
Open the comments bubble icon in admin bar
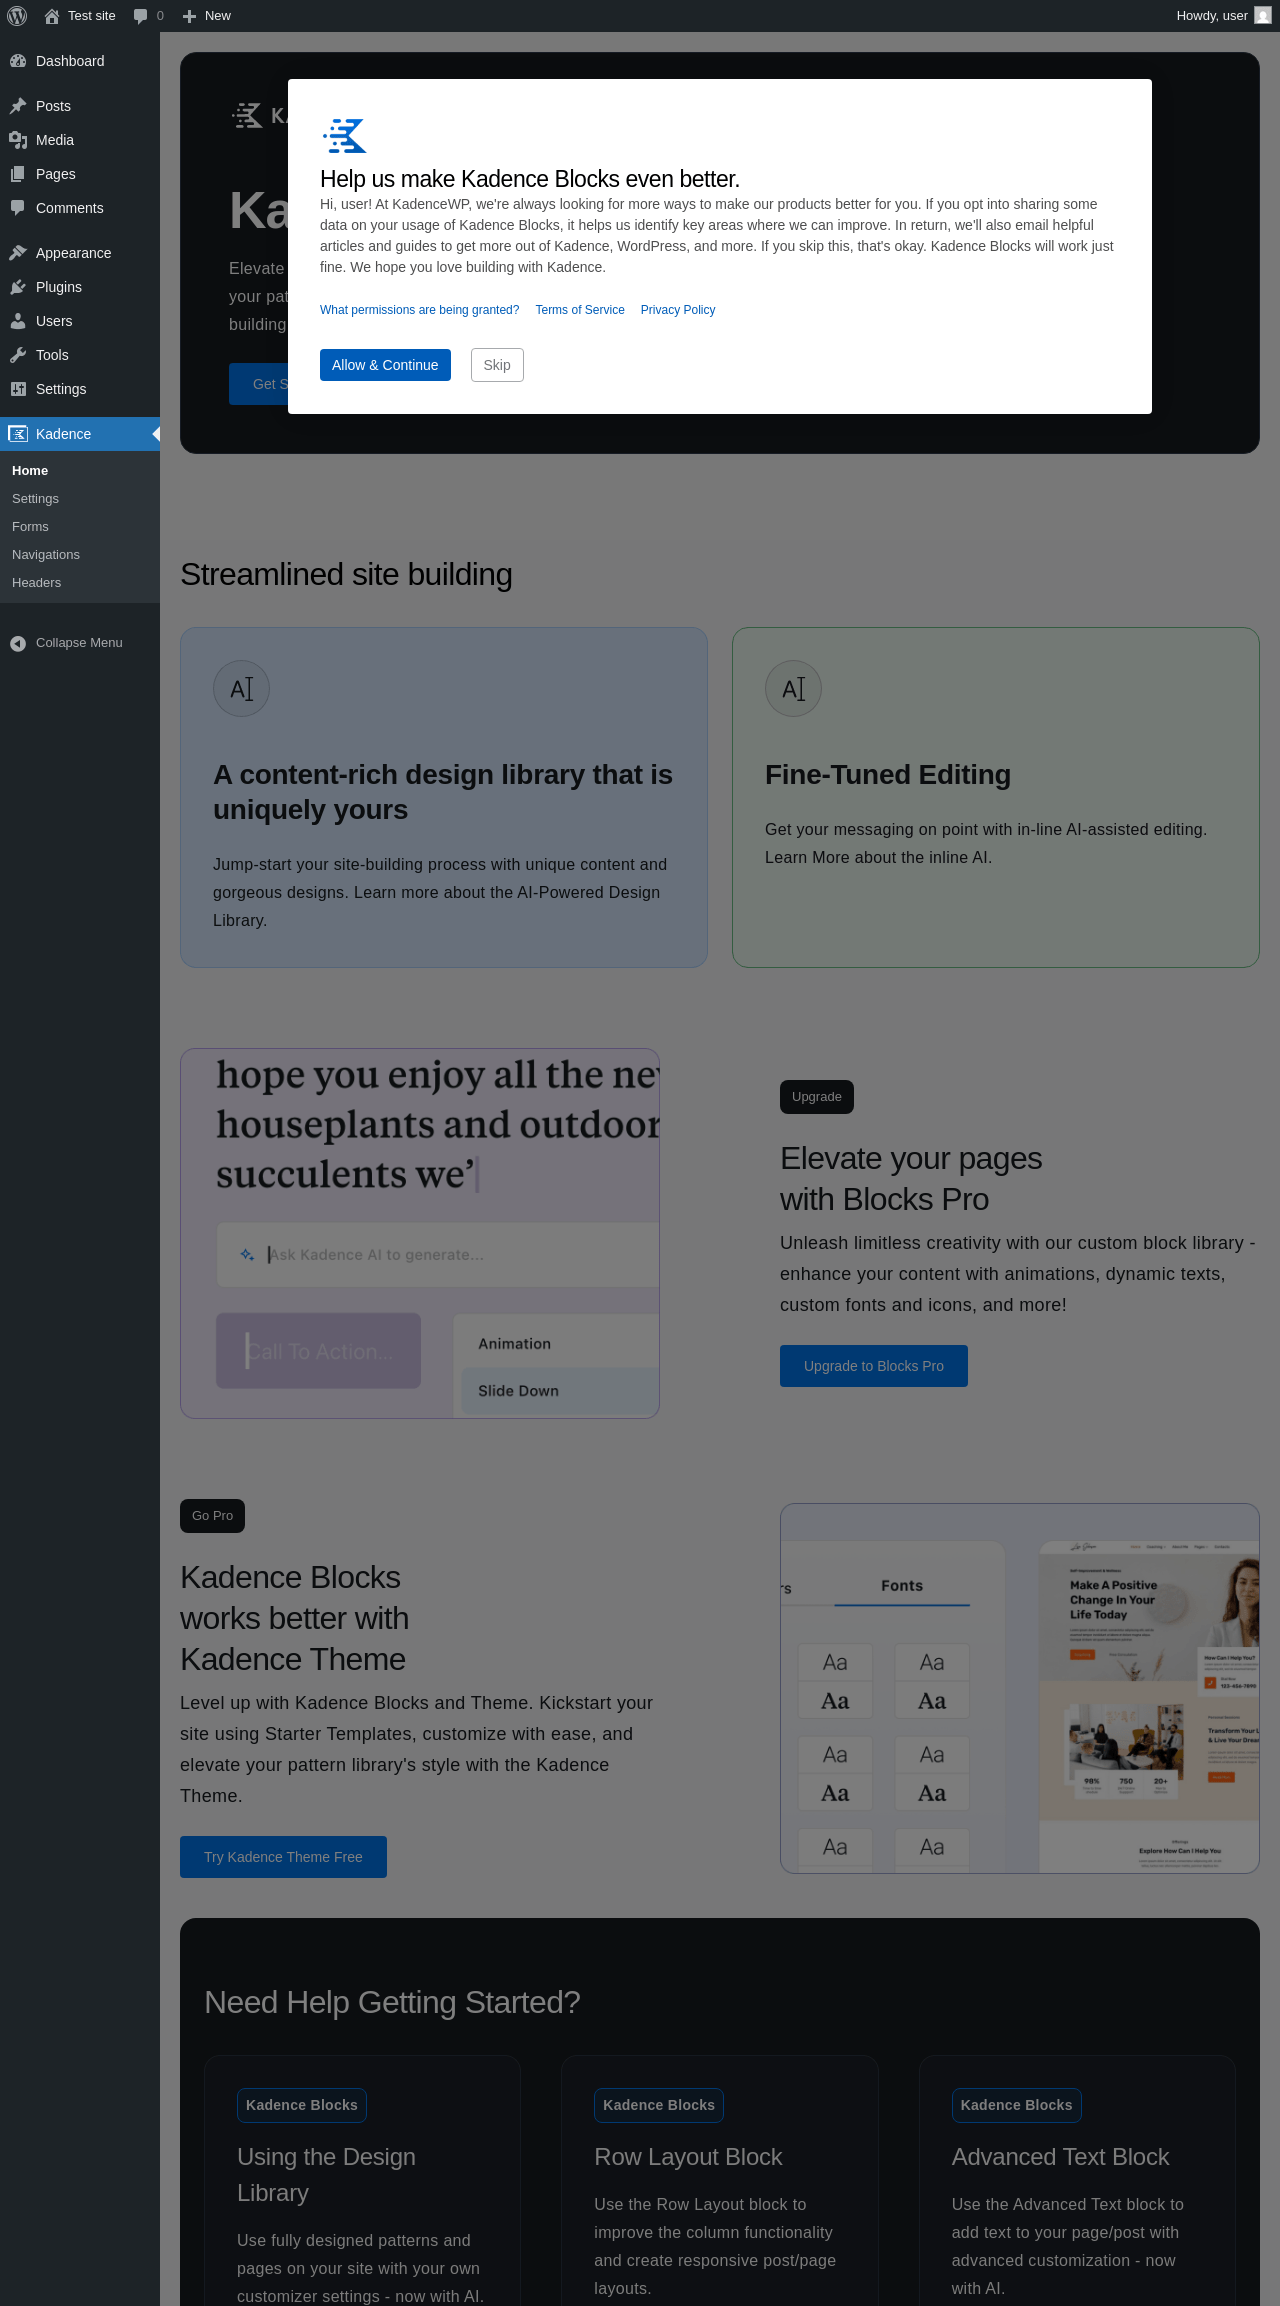click(140, 16)
